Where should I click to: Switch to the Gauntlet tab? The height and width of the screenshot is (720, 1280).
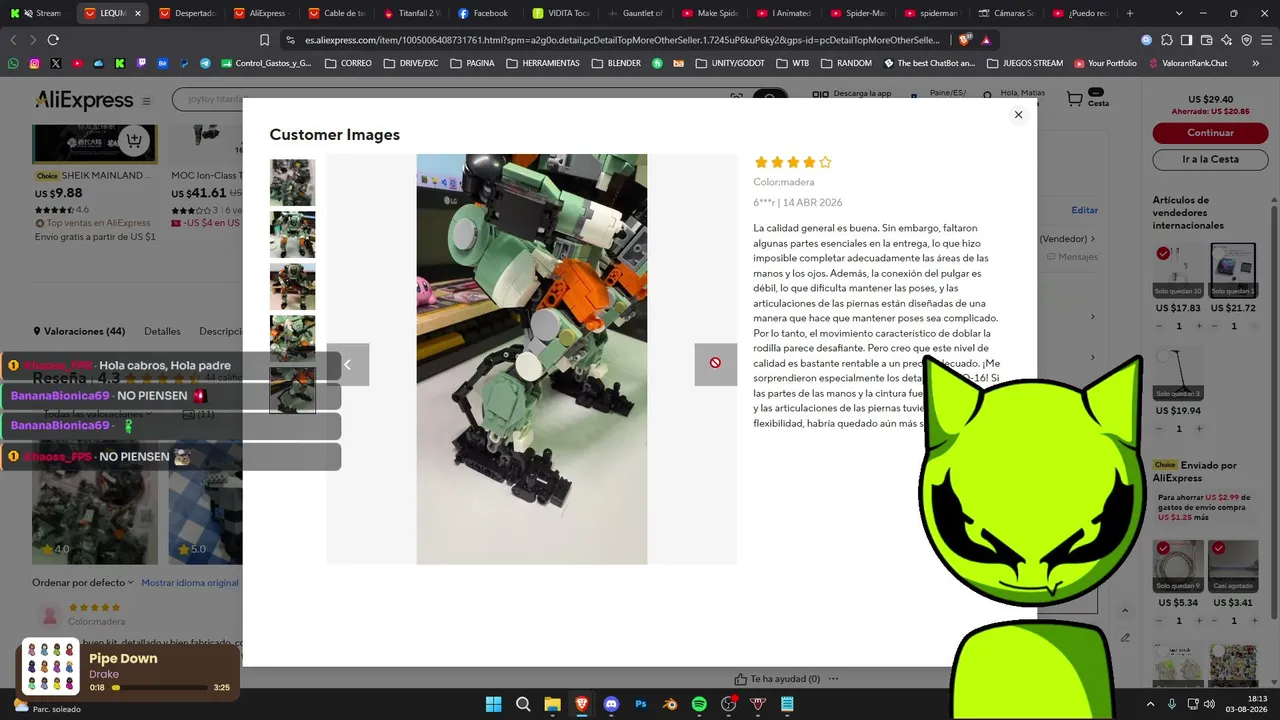(x=636, y=13)
